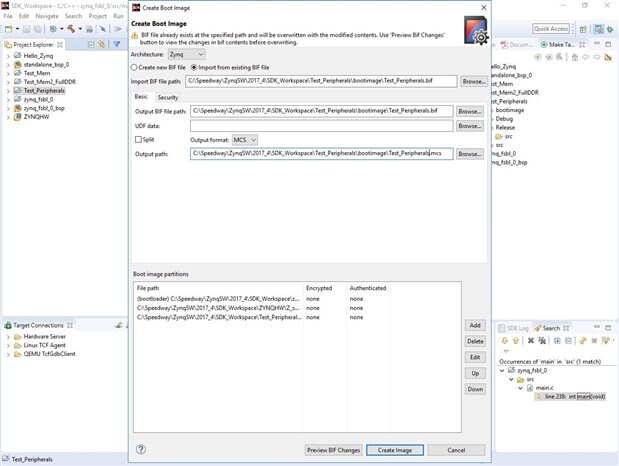Select the C/C++ perspective icon
The height and width of the screenshot is (466, 619).
[599, 29]
